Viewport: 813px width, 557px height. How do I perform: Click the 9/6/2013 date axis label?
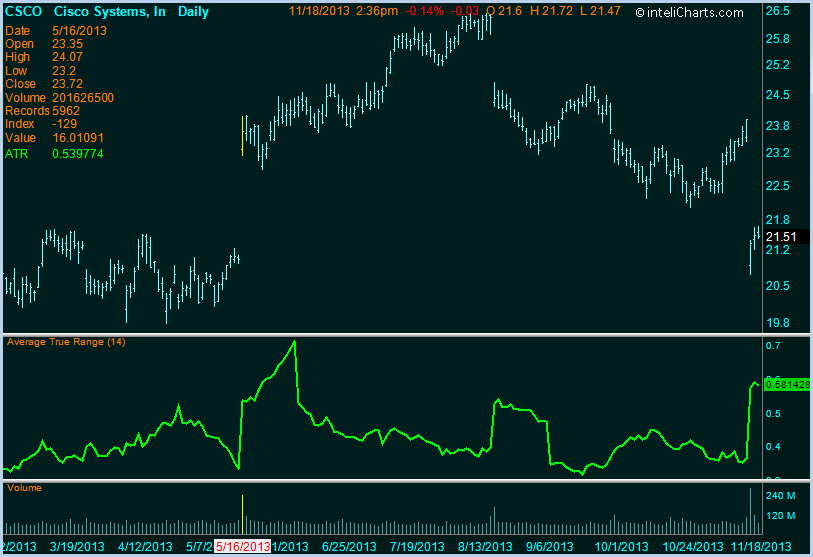[x=550, y=547]
